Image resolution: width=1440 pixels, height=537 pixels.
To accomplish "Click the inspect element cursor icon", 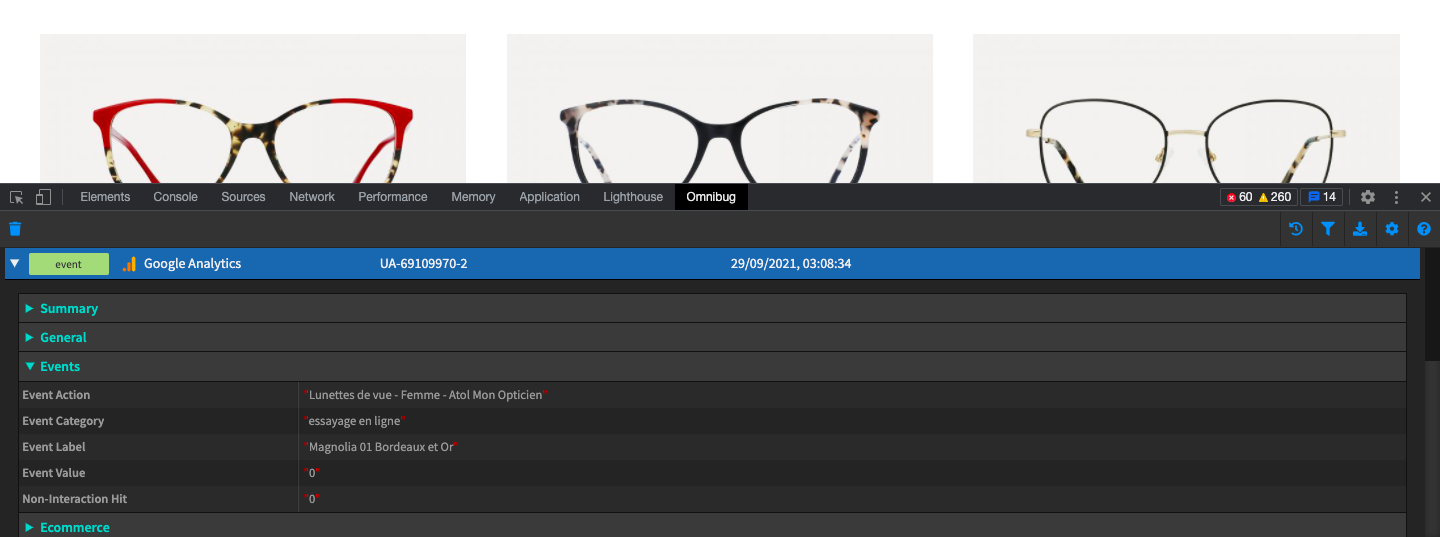I will point(17,197).
